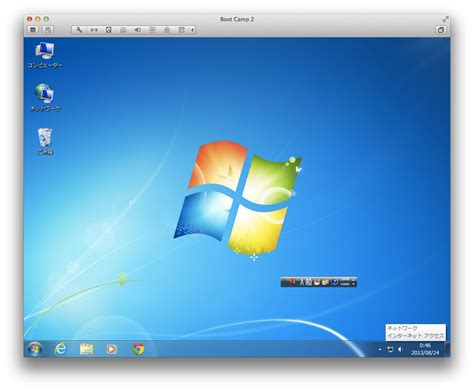
Task: Open Windows Explorer from the taskbar
Action: pos(87,349)
